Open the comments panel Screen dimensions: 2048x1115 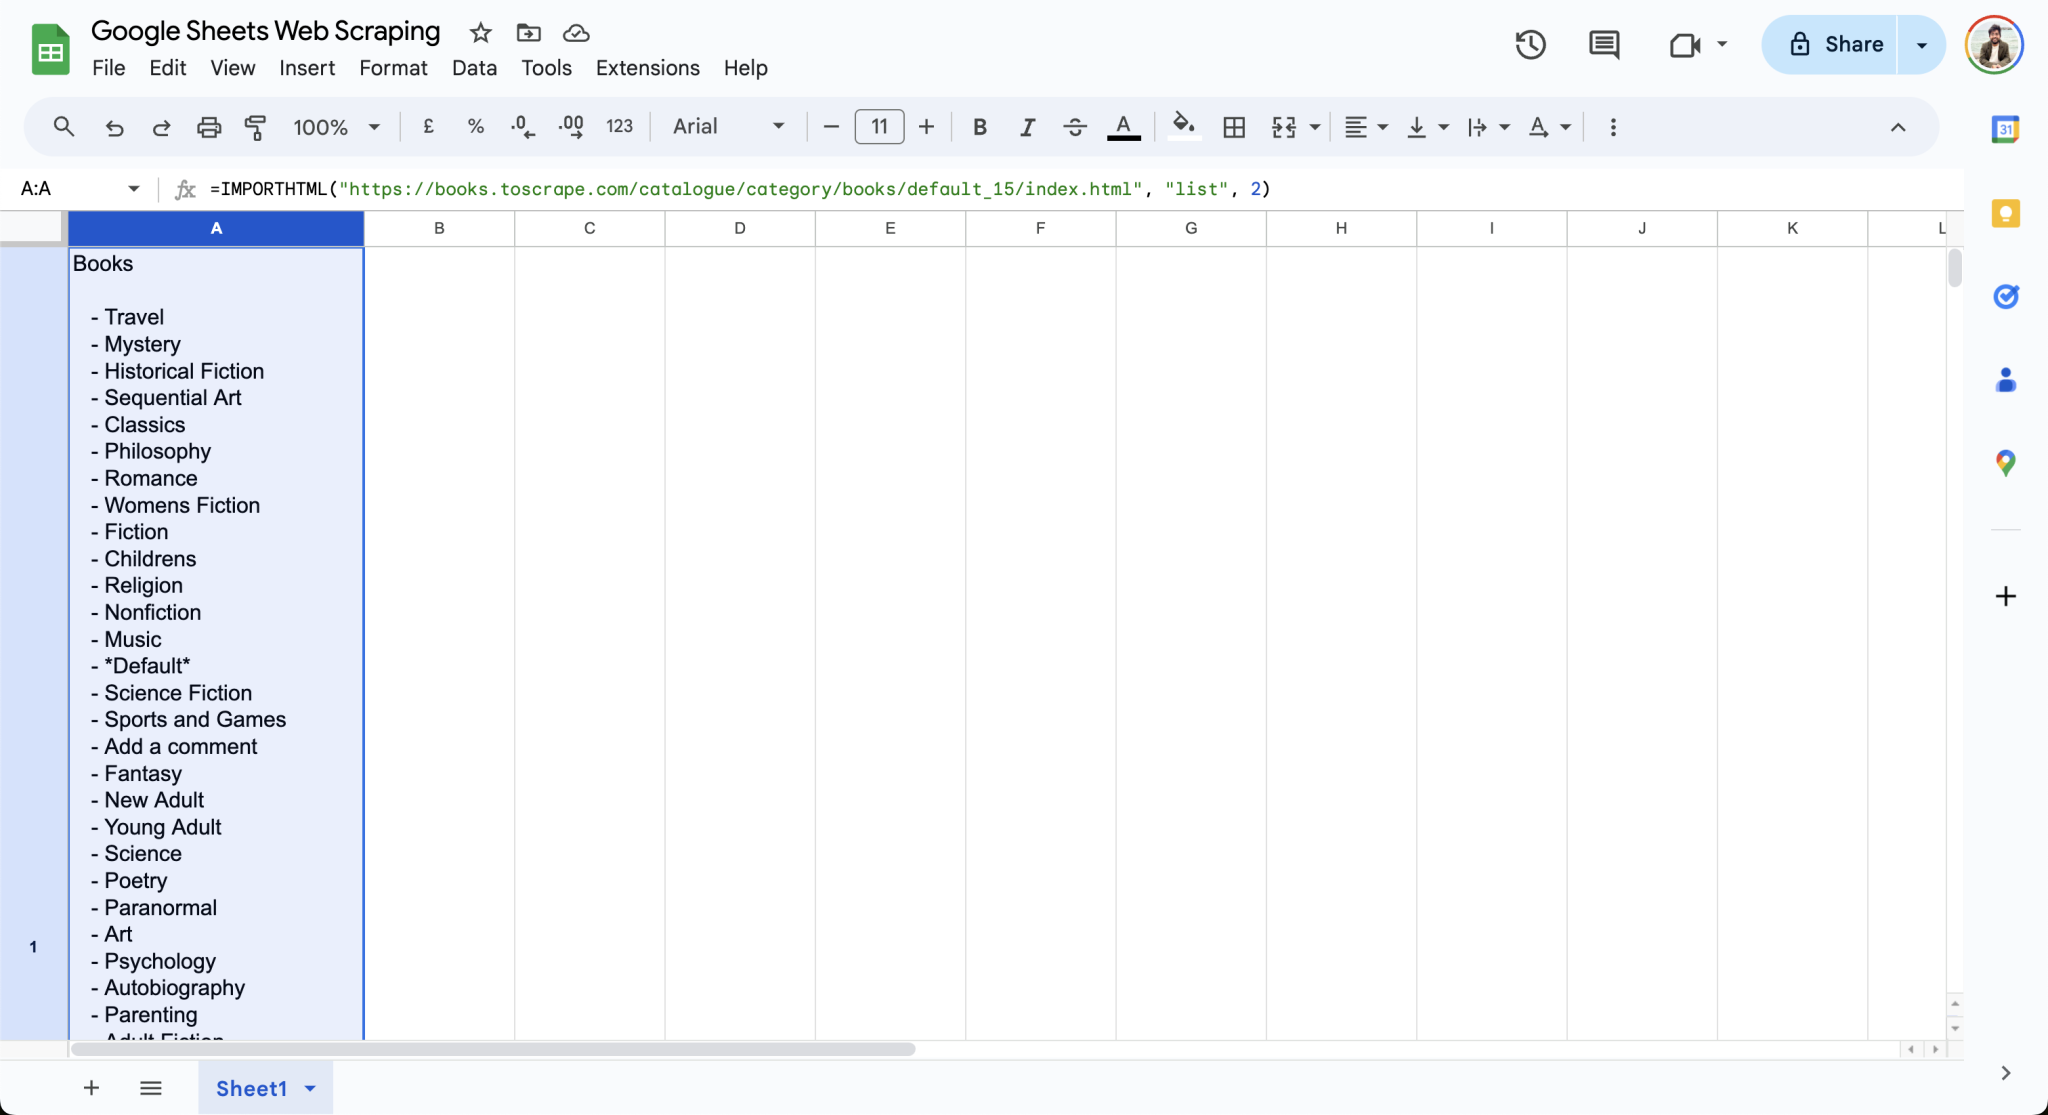click(x=1603, y=44)
